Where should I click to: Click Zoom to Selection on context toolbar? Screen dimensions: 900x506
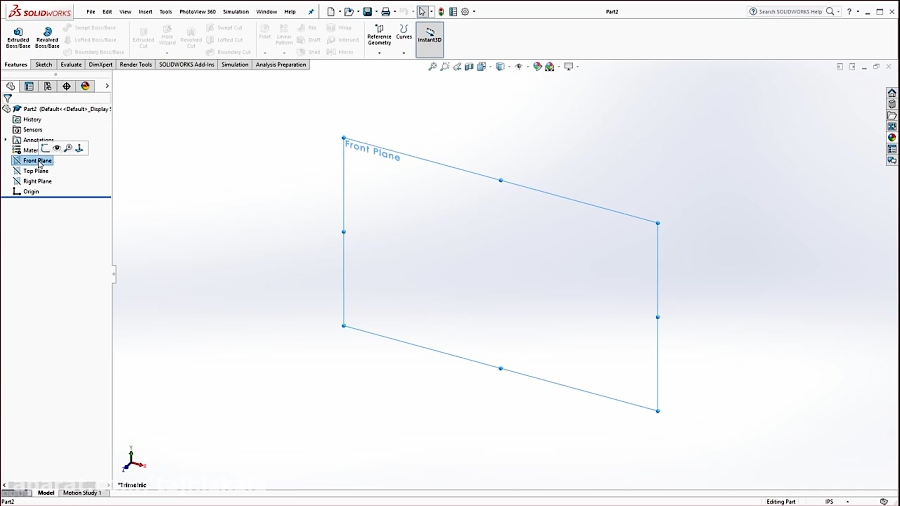tap(68, 149)
